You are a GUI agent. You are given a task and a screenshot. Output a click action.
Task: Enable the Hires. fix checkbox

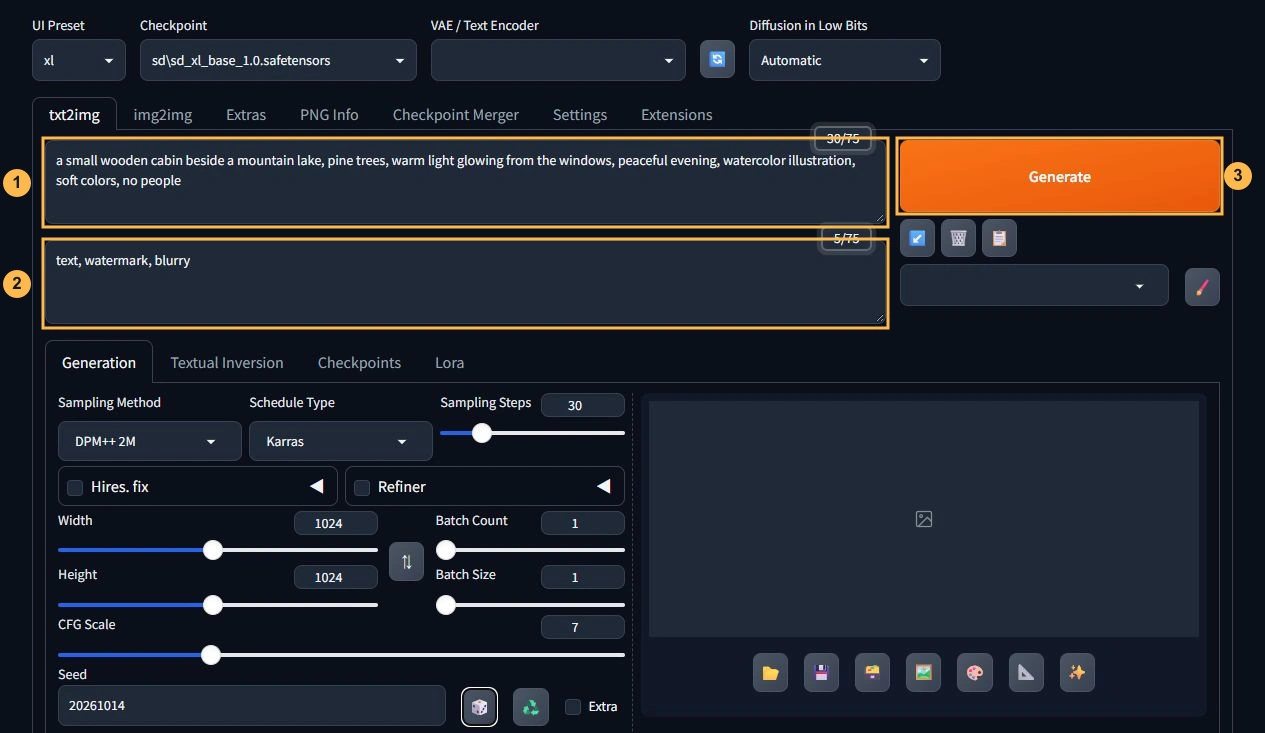point(75,487)
